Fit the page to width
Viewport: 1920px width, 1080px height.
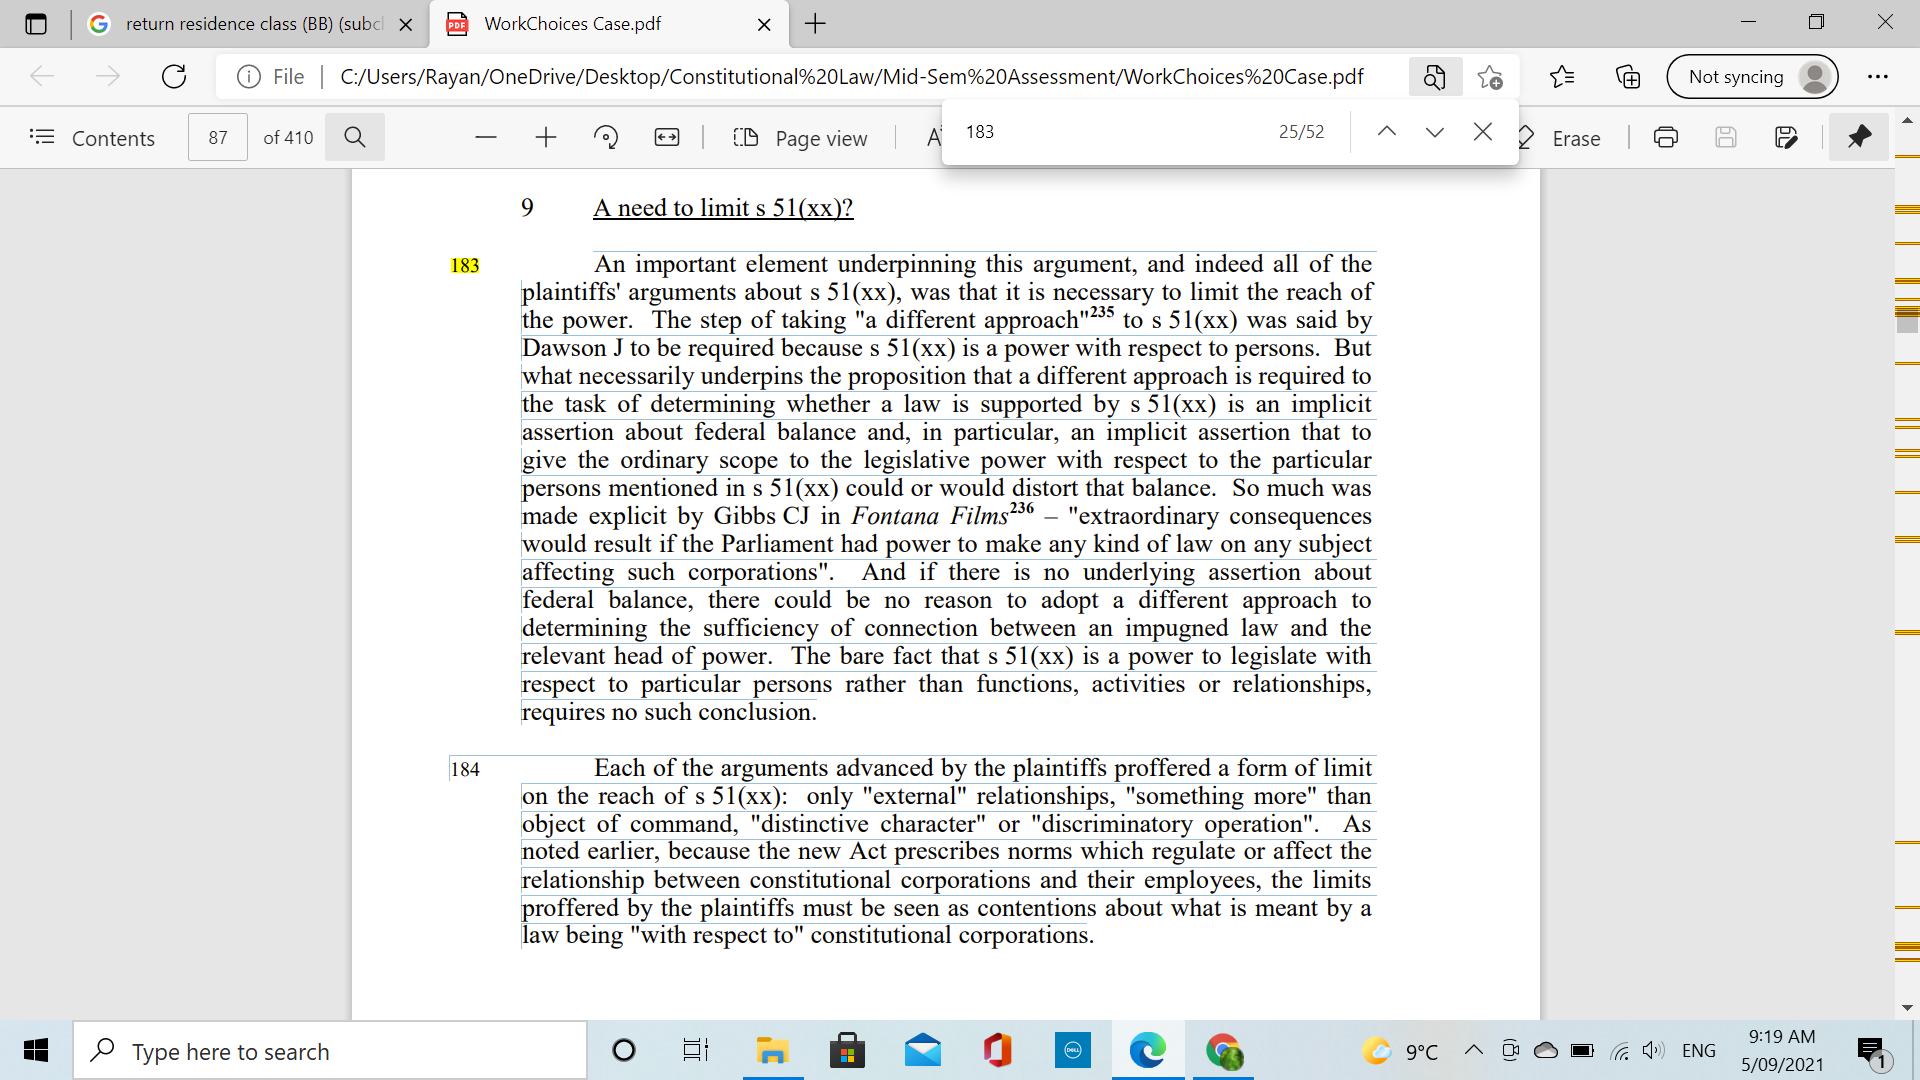click(x=666, y=138)
